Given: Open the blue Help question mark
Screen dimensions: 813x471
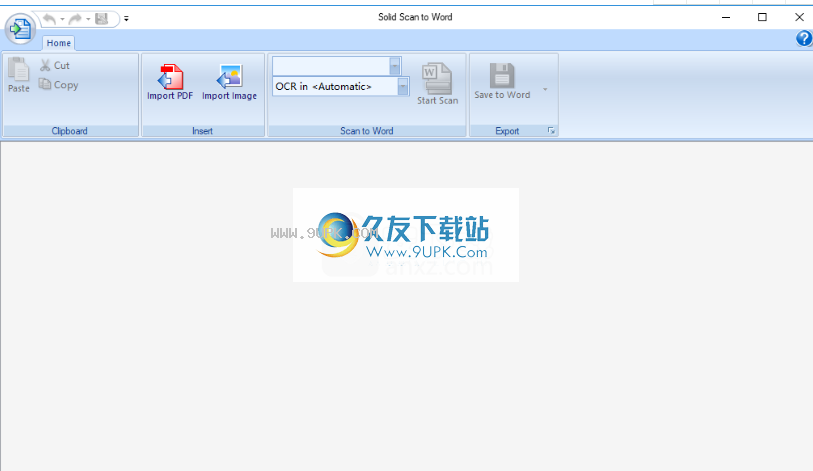Looking at the screenshot, I should 804,38.
